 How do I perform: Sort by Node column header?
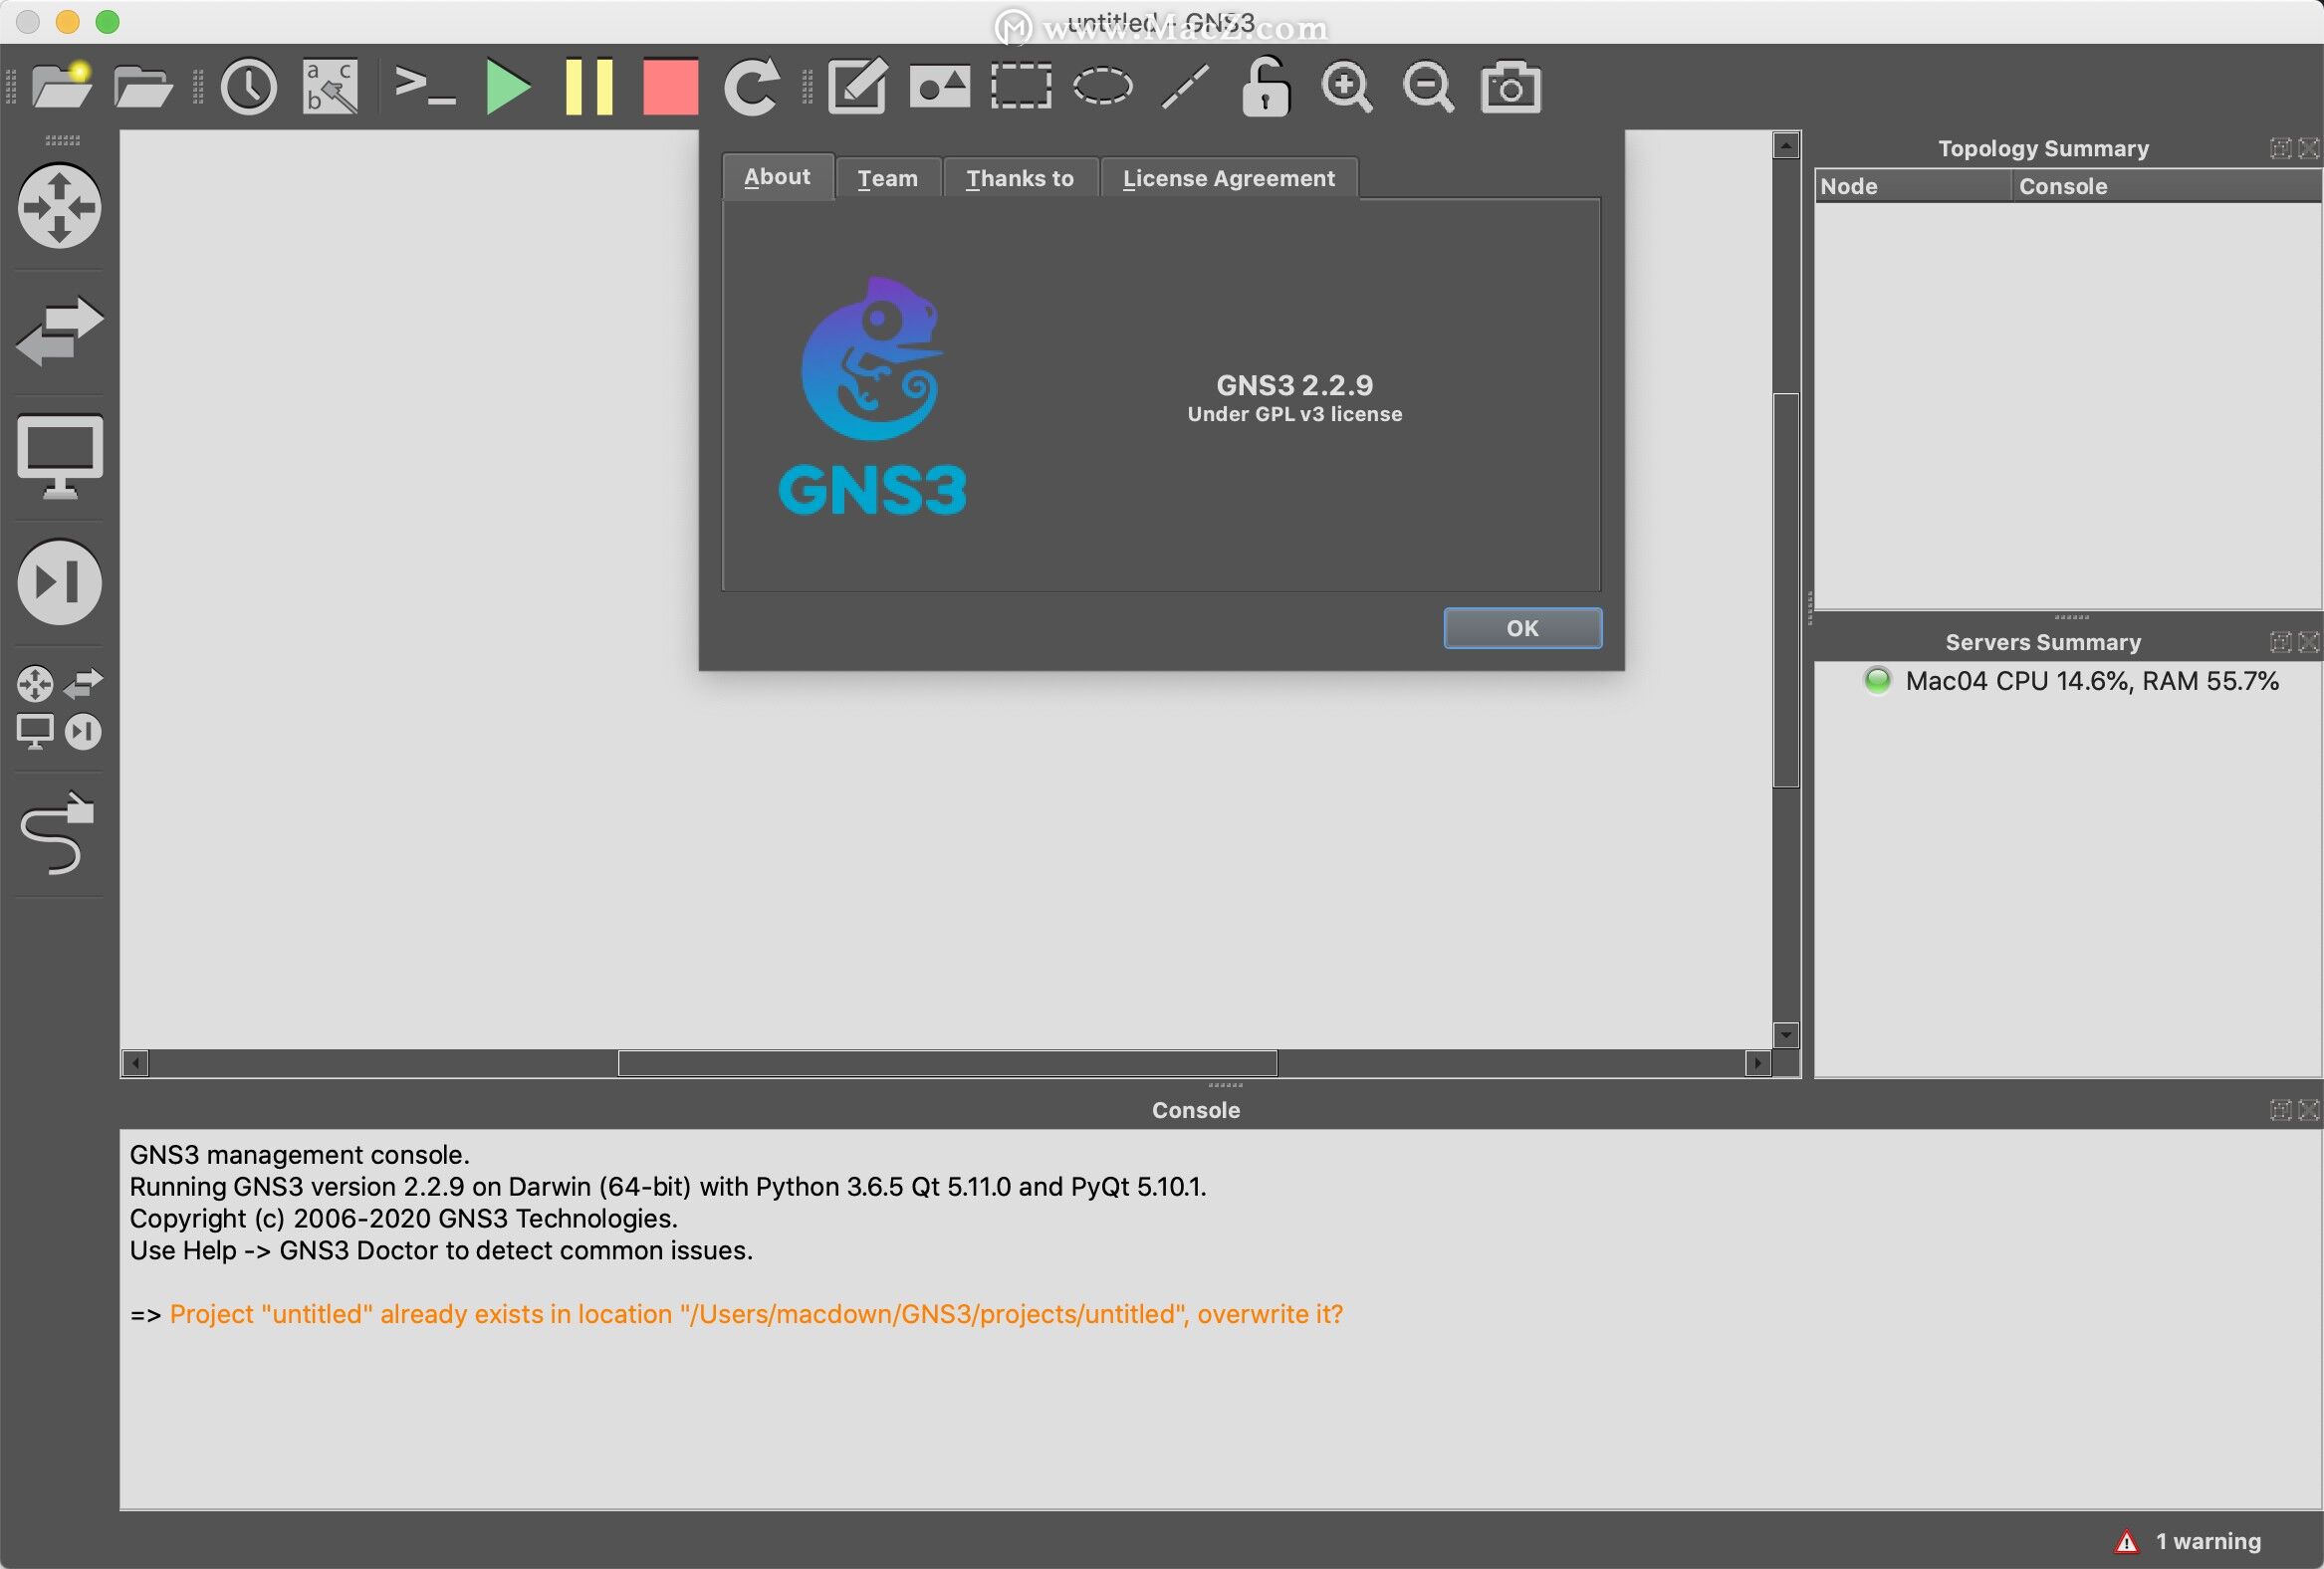click(1912, 186)
